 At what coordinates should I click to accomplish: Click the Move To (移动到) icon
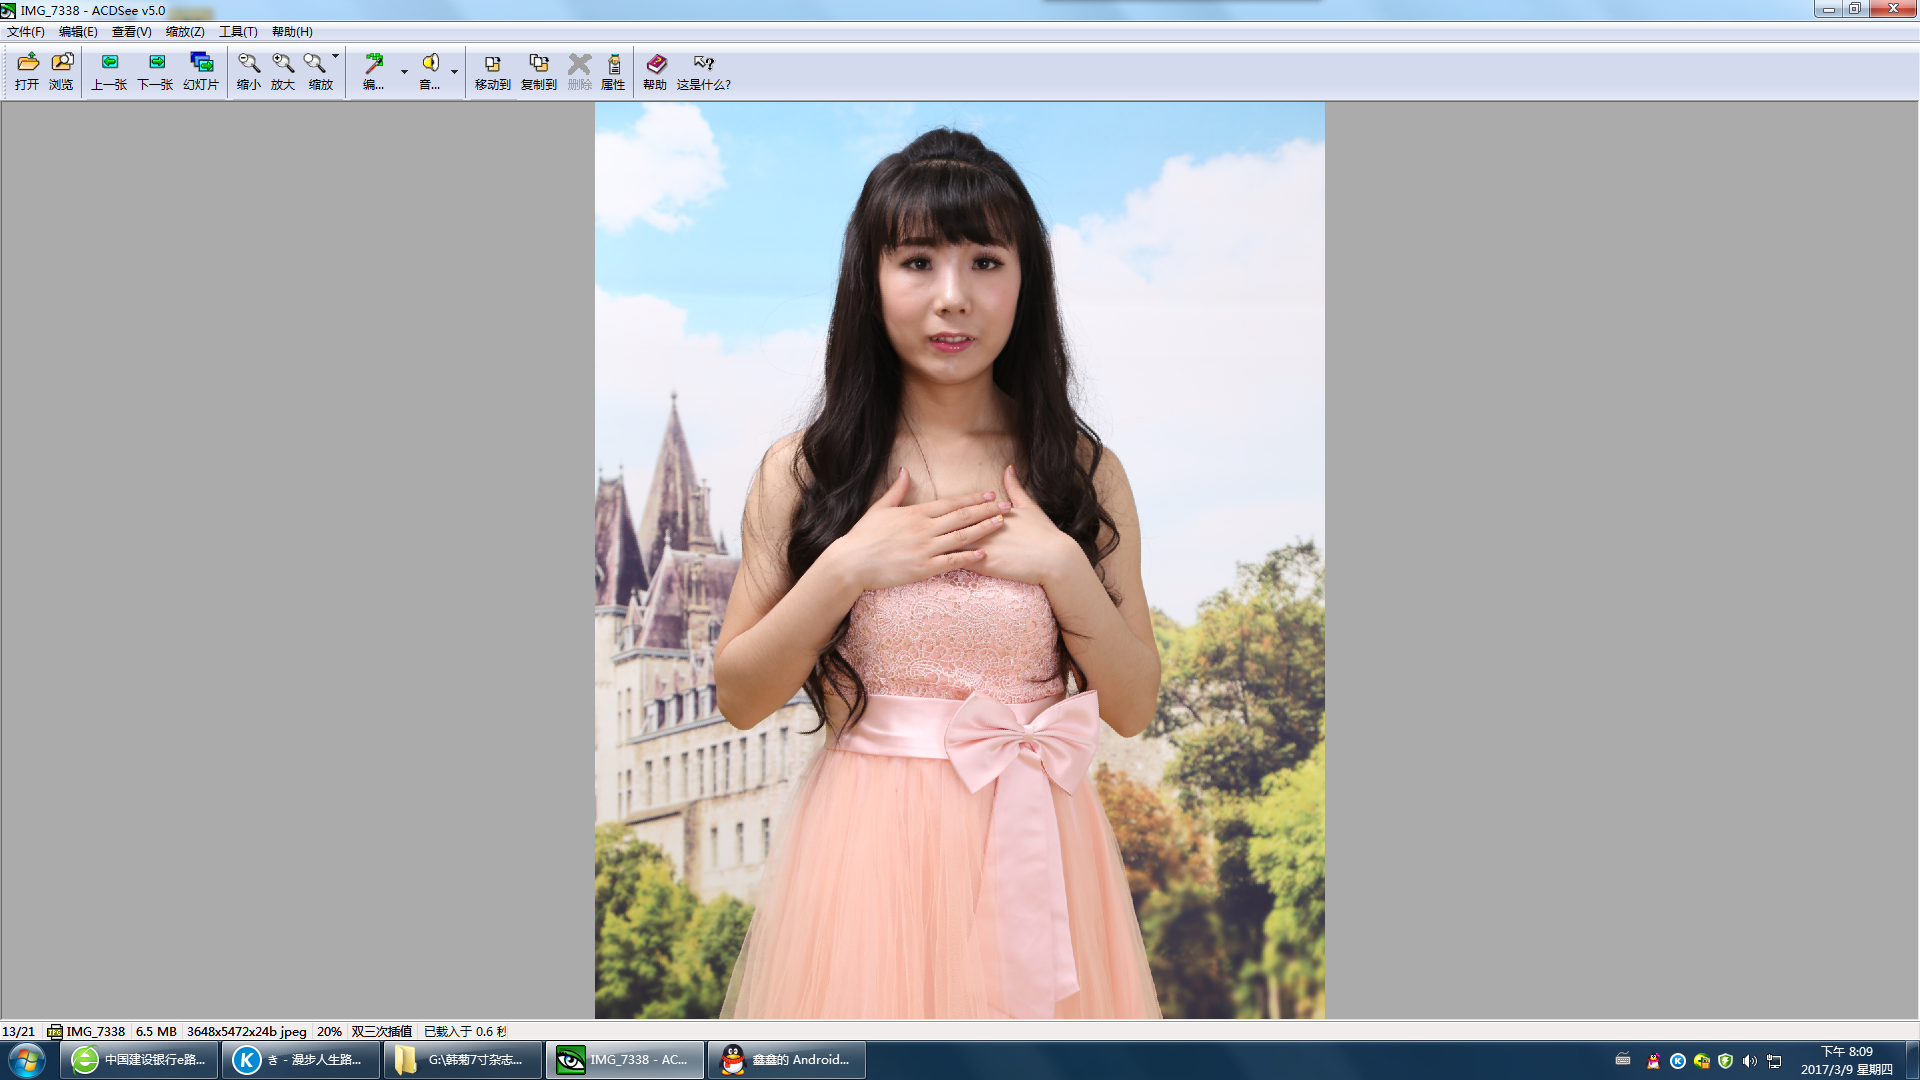[x=492, y=71]
